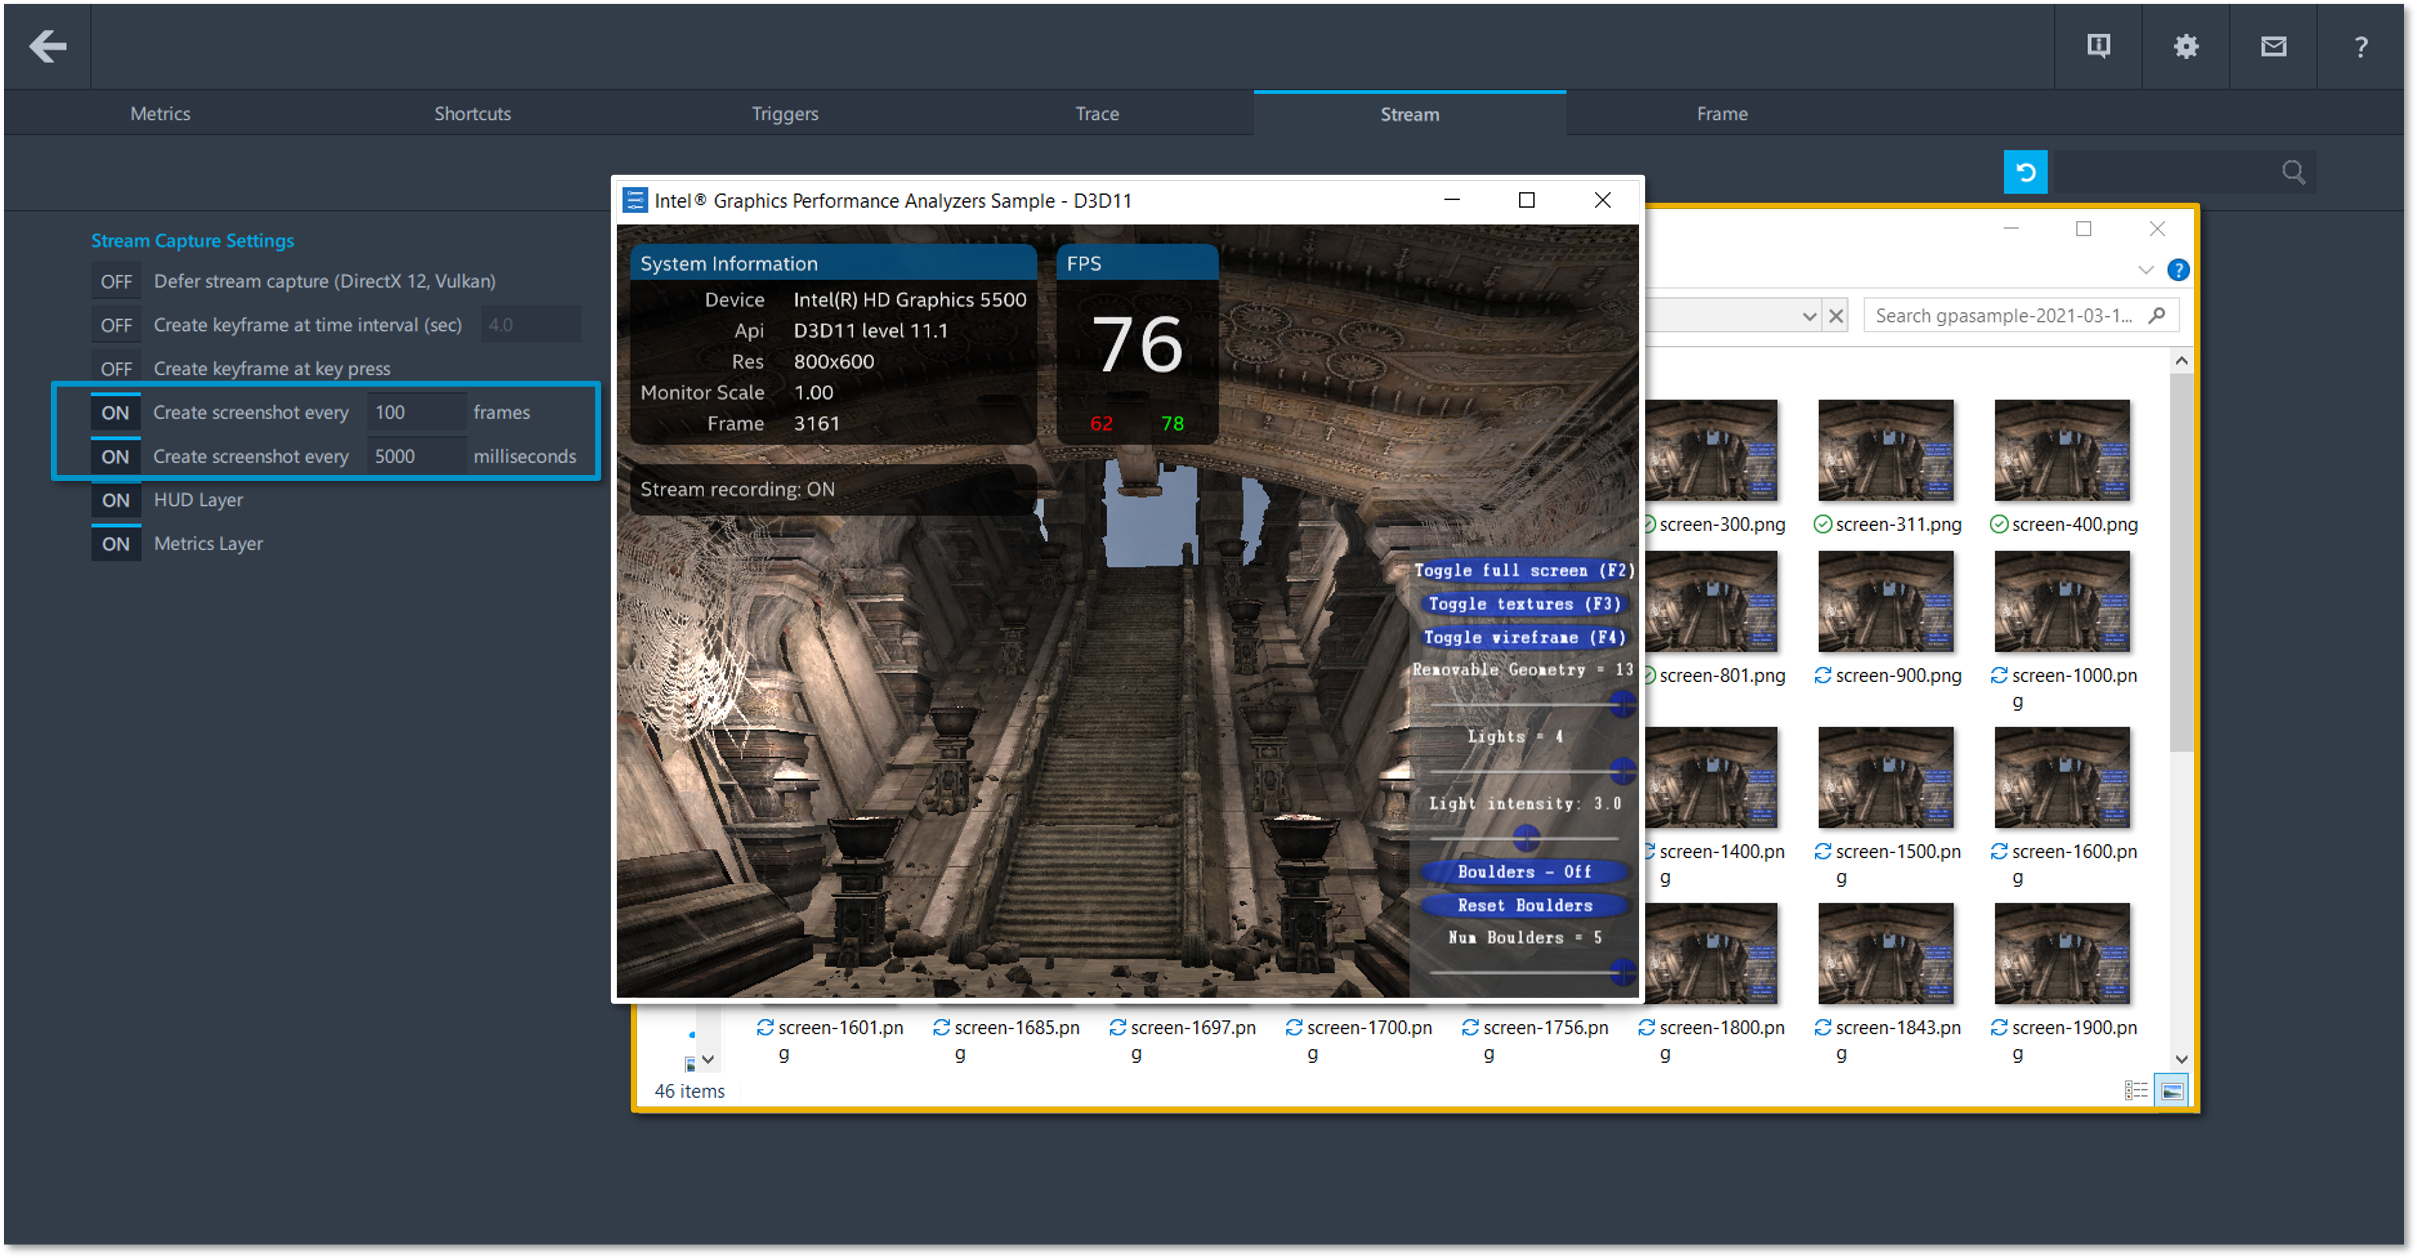Click the mail envelope feedback icon
The width and height of the screenshot is (2417, 1258).
tap(2273, 46)
